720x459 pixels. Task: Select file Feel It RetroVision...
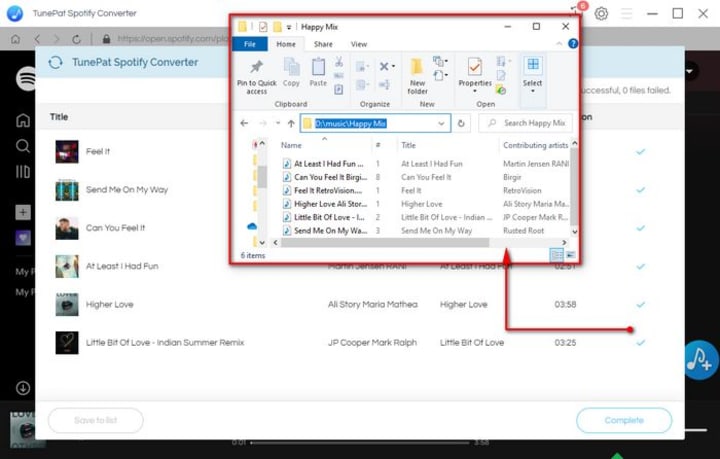328,190
